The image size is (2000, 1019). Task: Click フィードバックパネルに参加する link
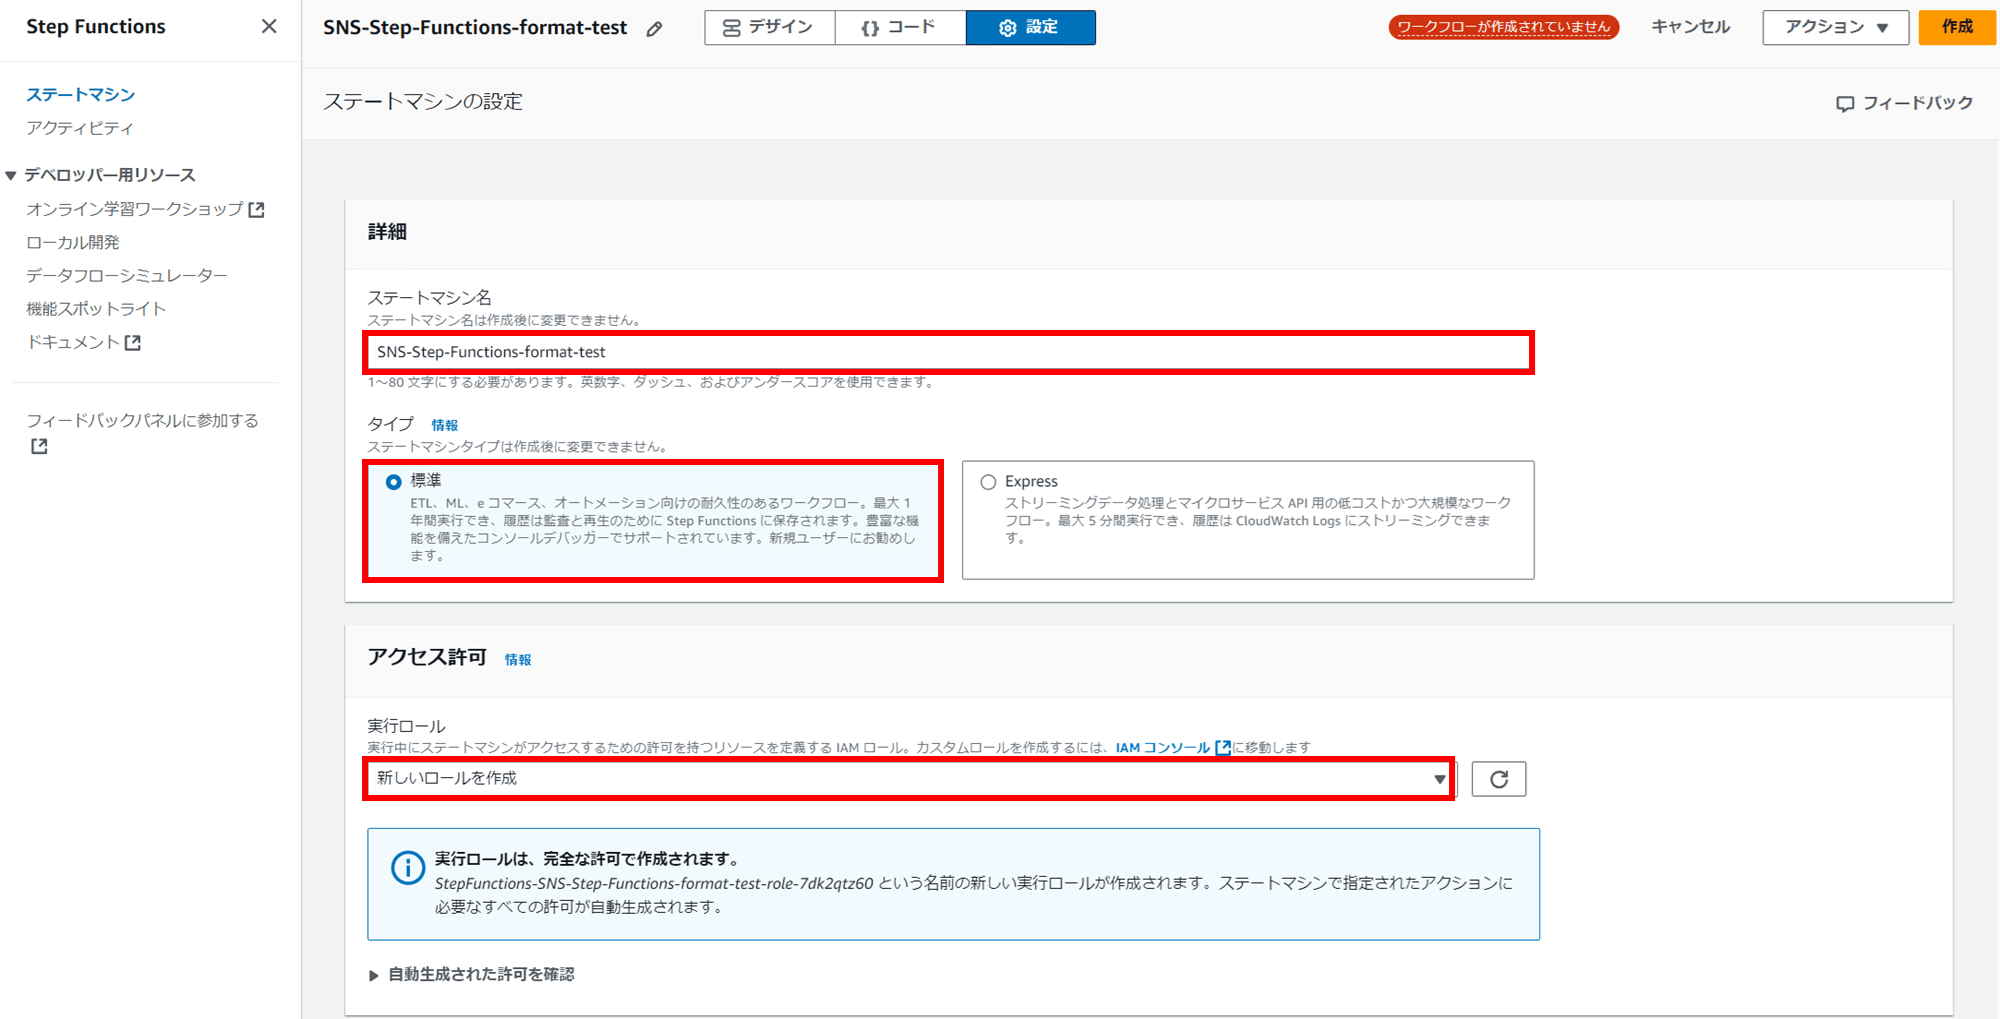tap(142, 420)
